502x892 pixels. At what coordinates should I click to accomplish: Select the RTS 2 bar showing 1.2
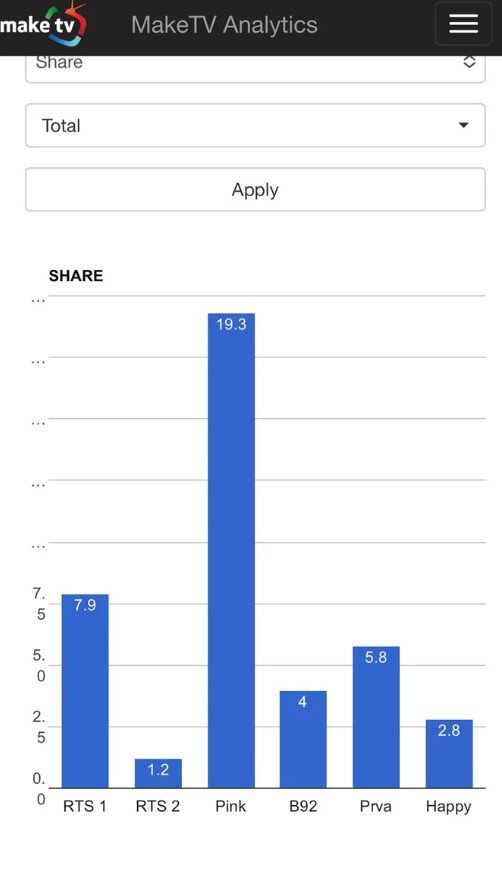tap(158, 774)
